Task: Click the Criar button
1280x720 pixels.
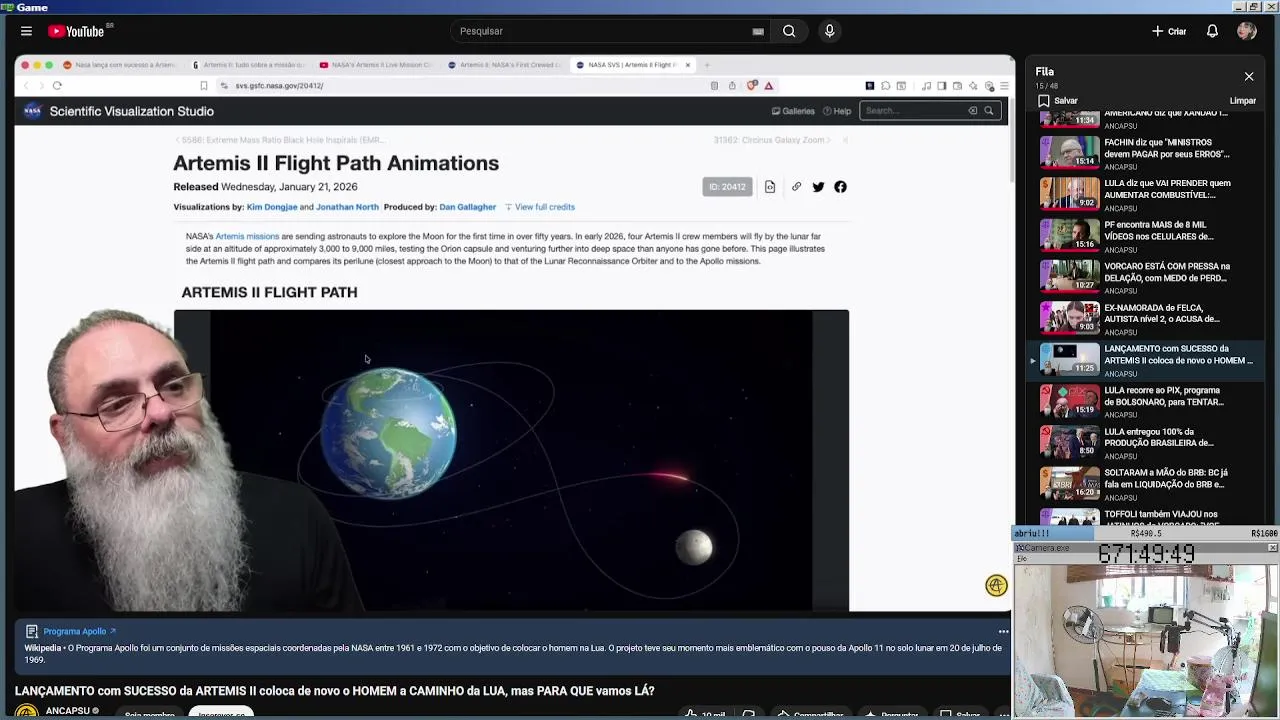Action: pos(1169,31)
